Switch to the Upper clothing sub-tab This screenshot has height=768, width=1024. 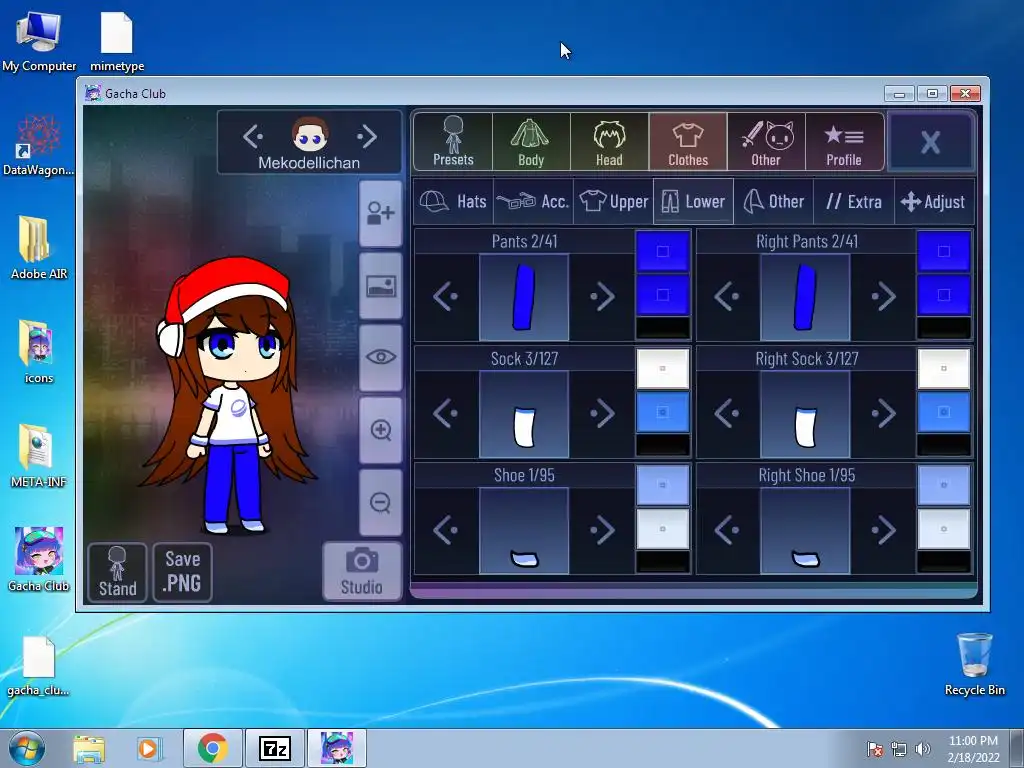coord(613,201)
